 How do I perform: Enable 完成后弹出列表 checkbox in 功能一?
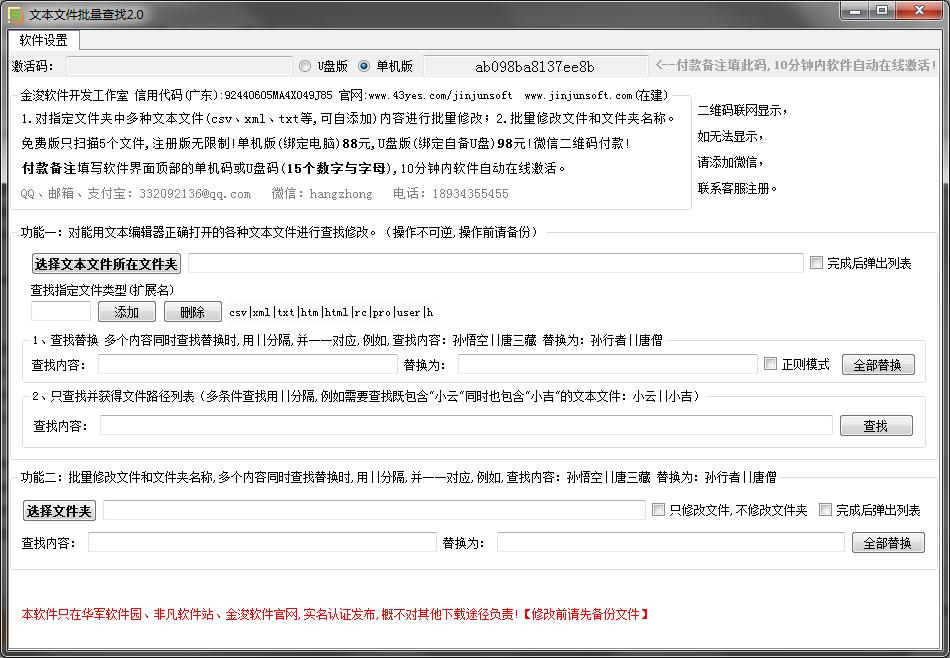click(x=817, y=263)
